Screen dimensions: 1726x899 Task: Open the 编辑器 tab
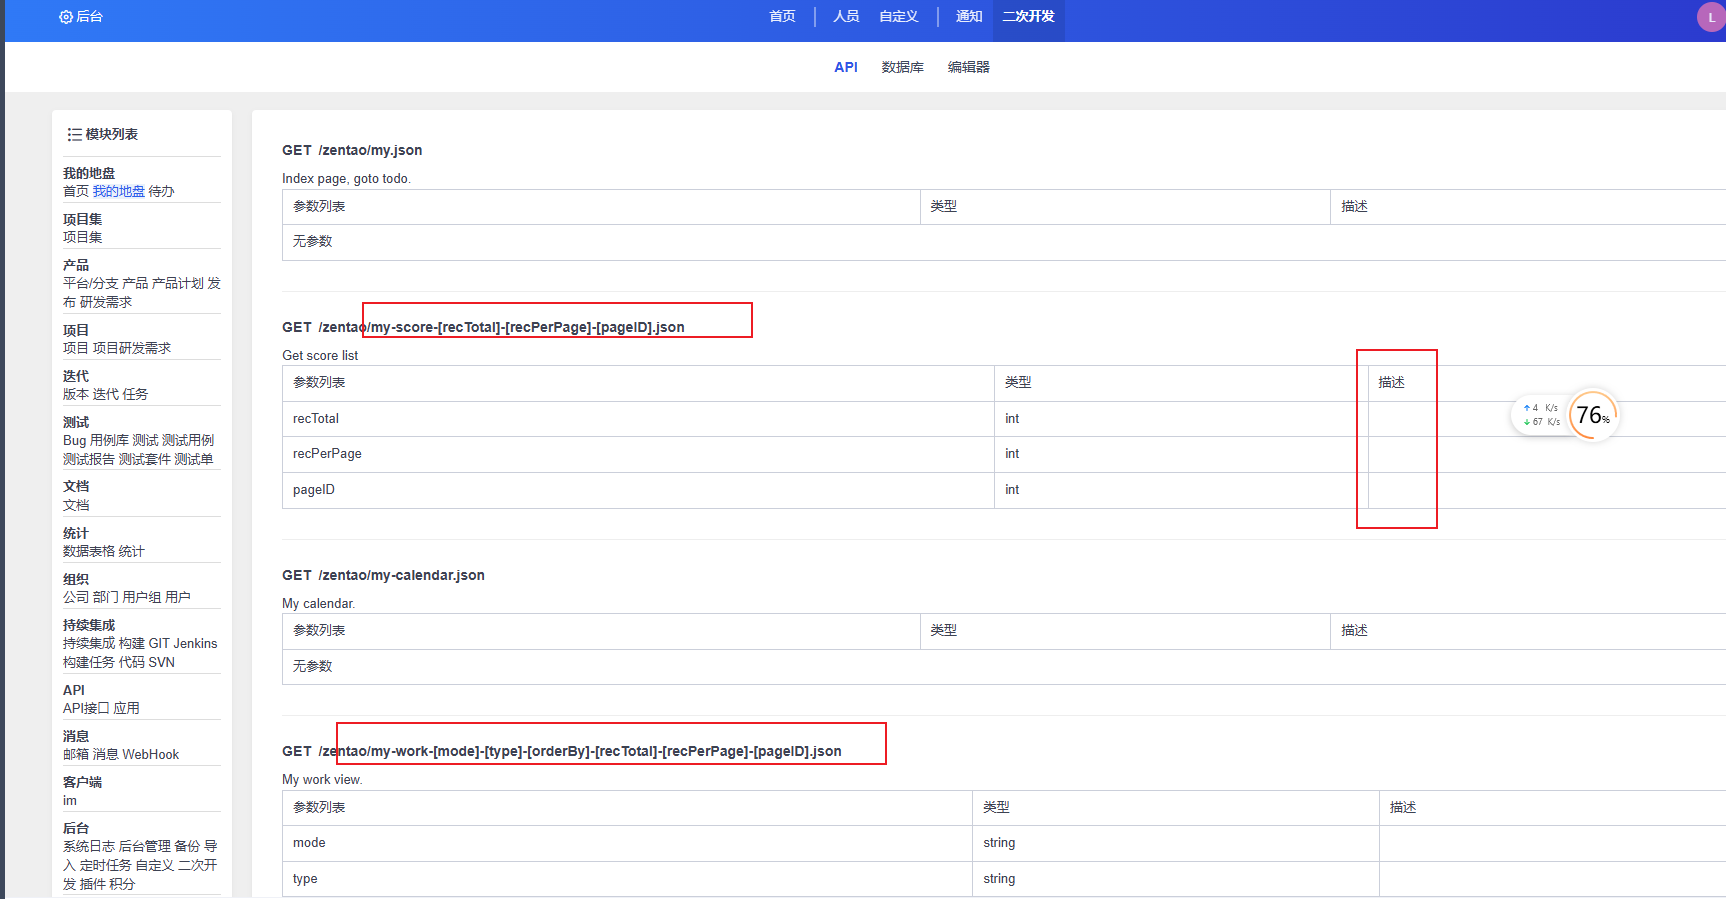tap(968, 67)
